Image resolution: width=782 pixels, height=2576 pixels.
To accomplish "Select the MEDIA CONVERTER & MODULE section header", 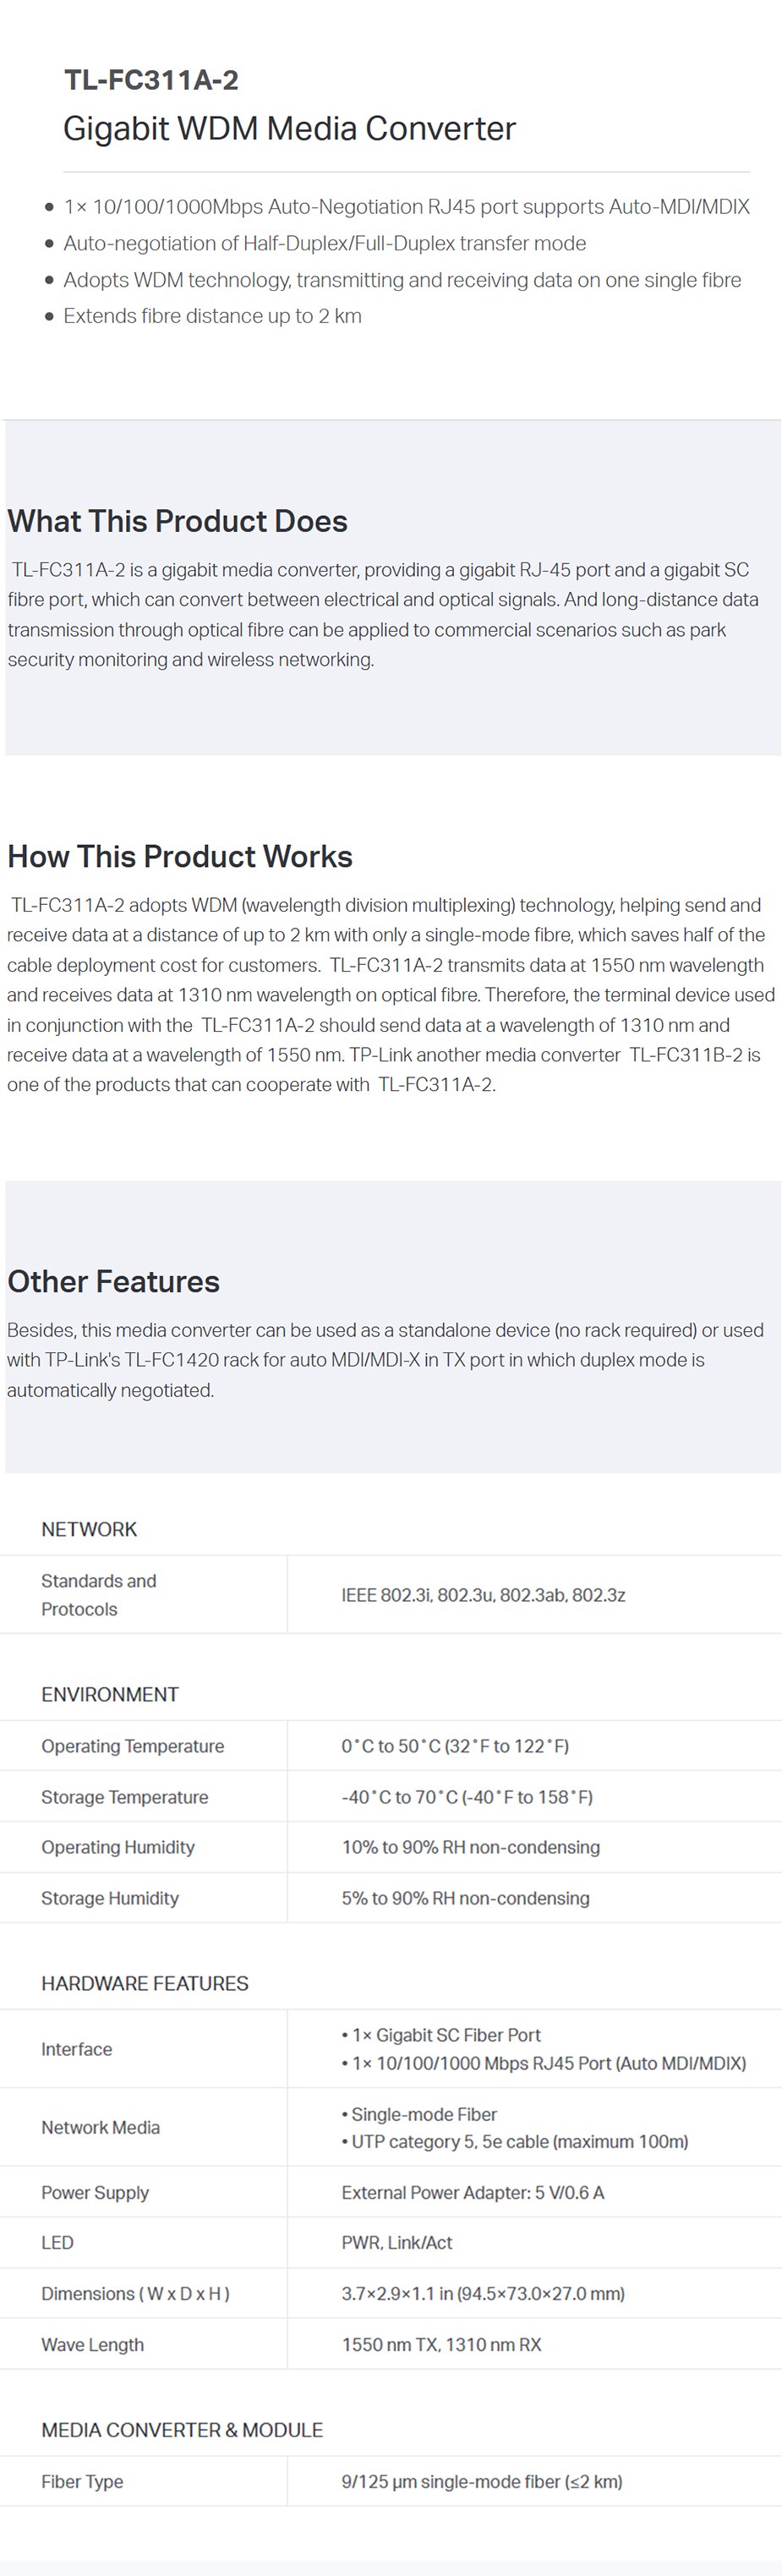I will (x=182, y=2430).
